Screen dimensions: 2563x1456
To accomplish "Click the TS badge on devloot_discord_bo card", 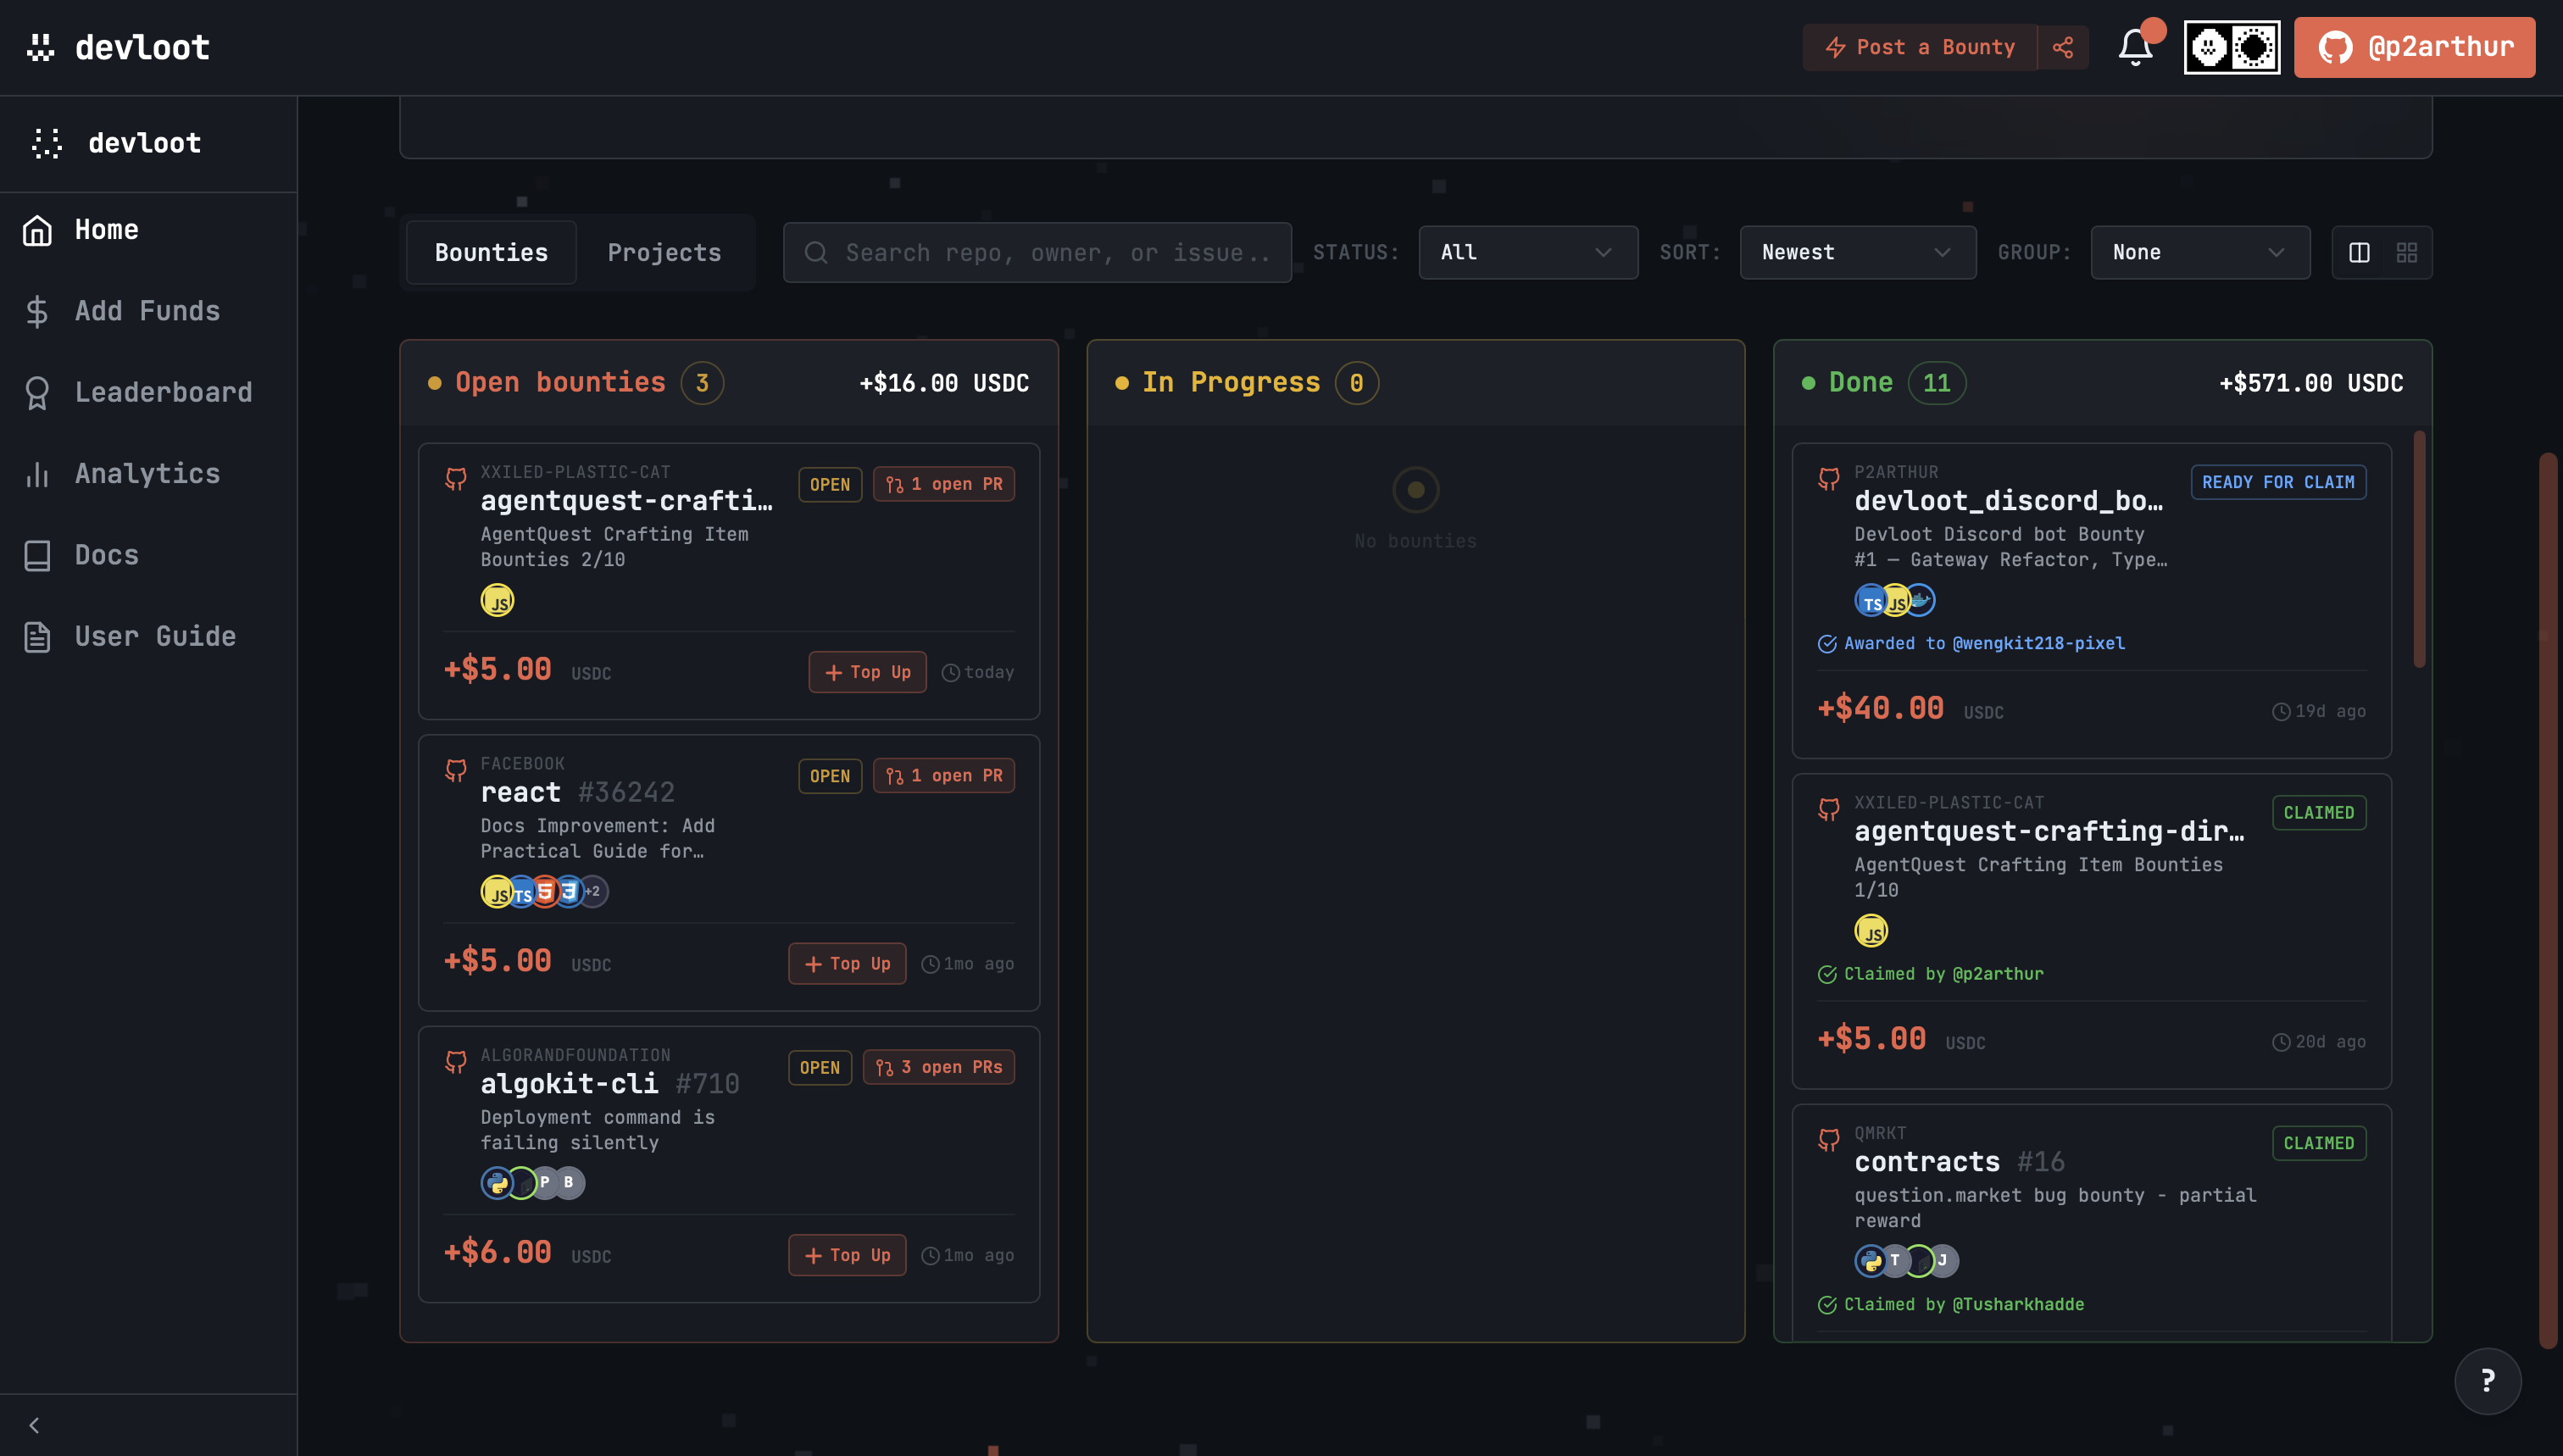I will click(x=1871, y=601).
